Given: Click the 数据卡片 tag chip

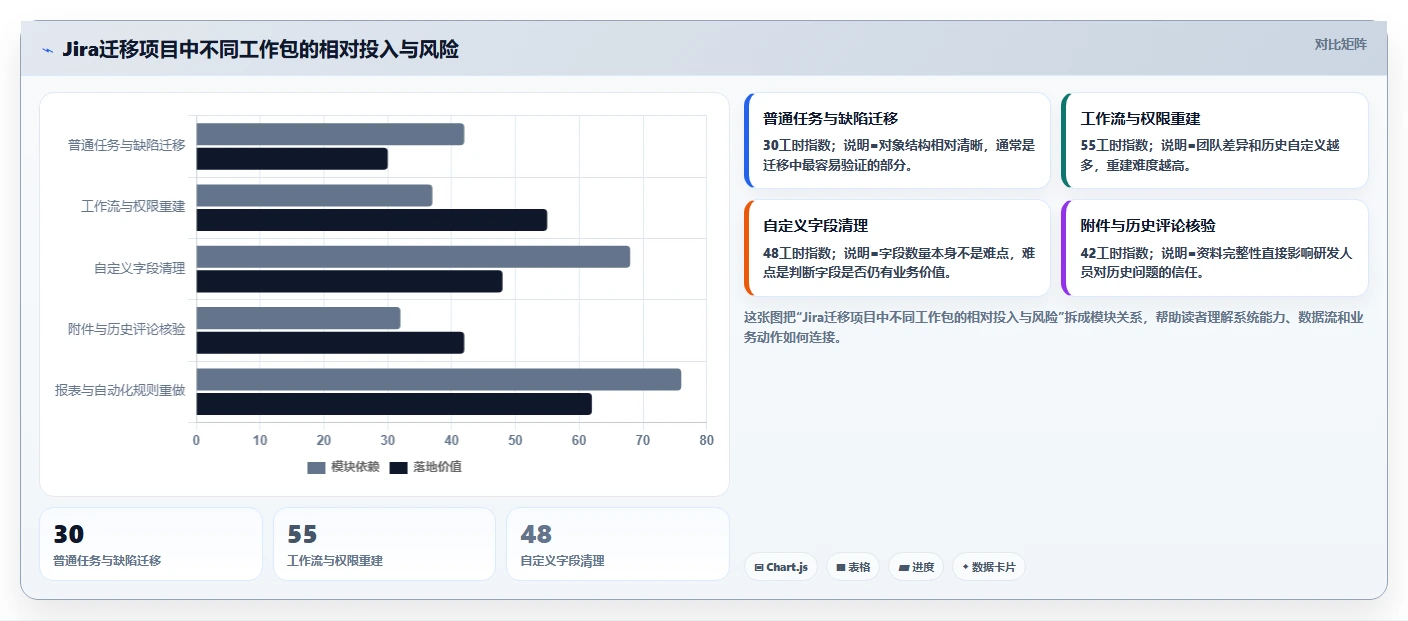Looking at the screenshot, I should click(989, 567).
